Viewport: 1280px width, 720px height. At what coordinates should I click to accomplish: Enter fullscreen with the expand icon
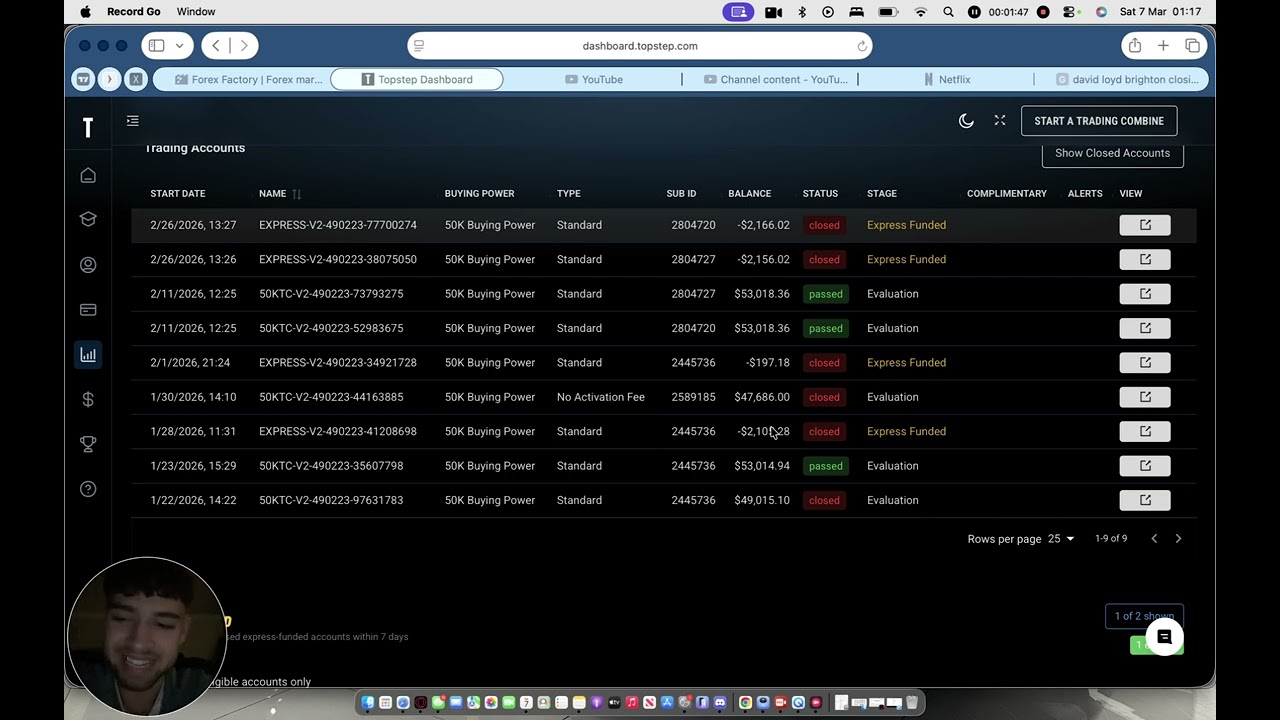point(1000,121)
